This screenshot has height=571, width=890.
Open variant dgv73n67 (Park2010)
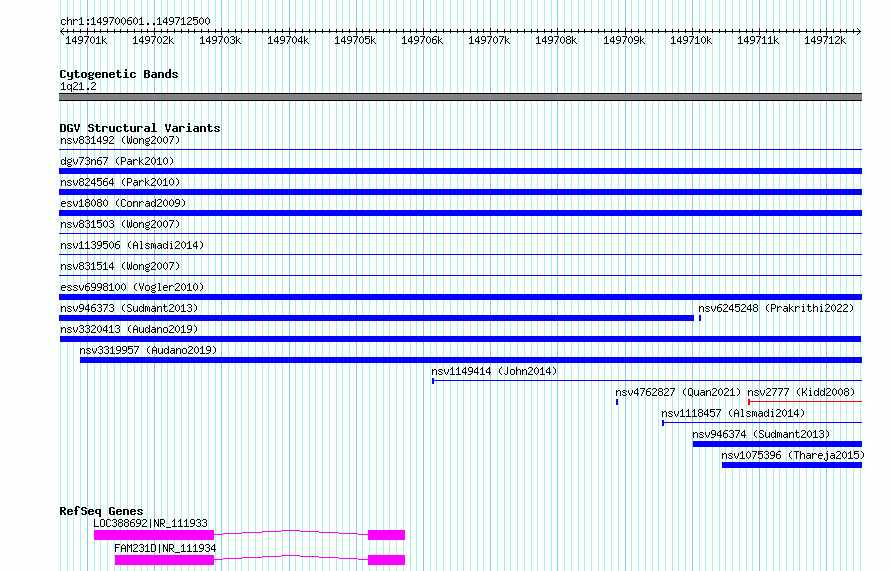coord(117,161)
